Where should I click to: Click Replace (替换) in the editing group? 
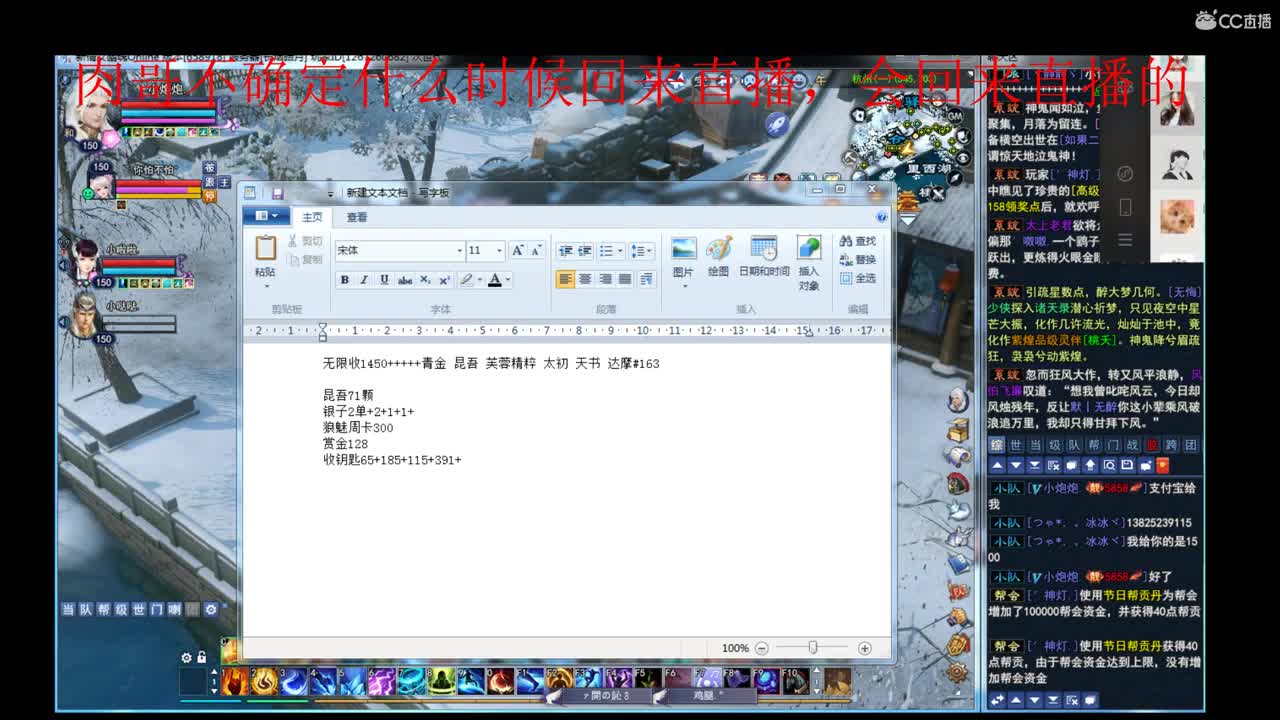pyautogui.click(x=857, y=259)
